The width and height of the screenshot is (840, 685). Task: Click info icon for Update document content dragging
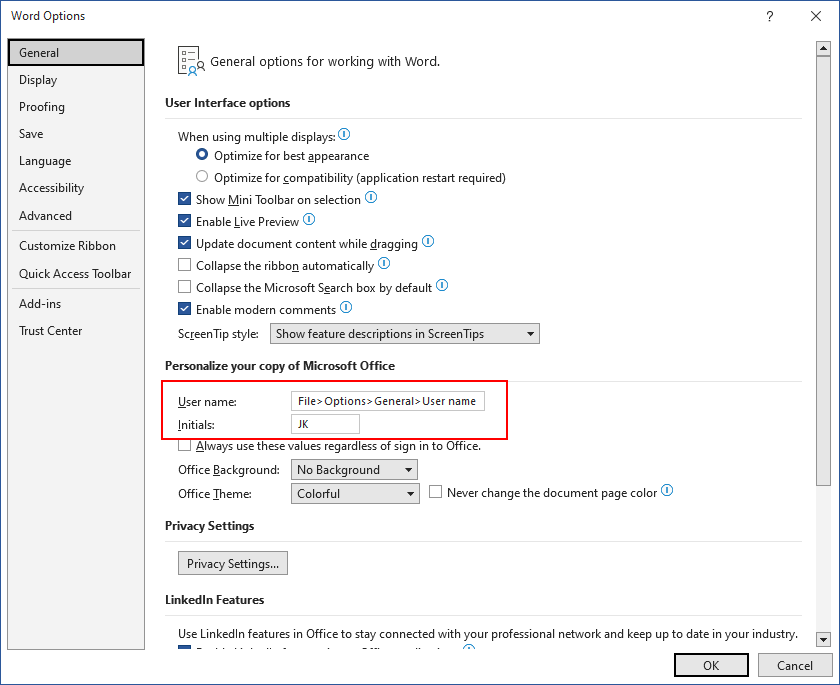(x=428, y=242)
